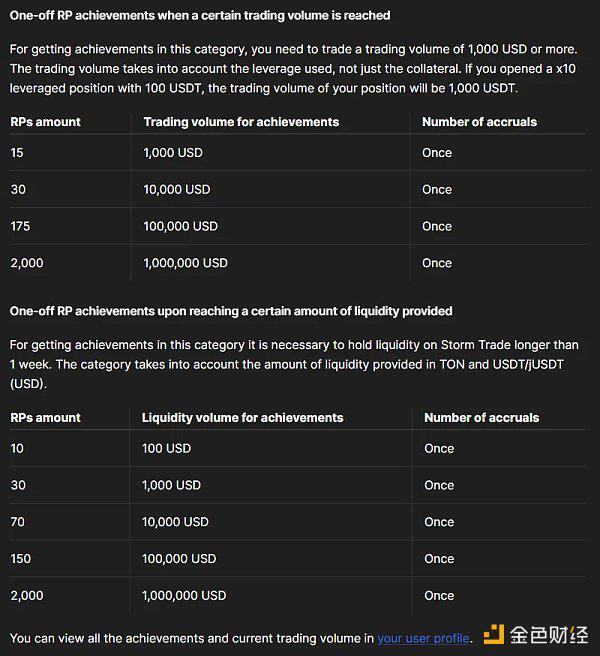Click the liquidity provided achievements heading

pyautogui.click(x=231, y=311)
